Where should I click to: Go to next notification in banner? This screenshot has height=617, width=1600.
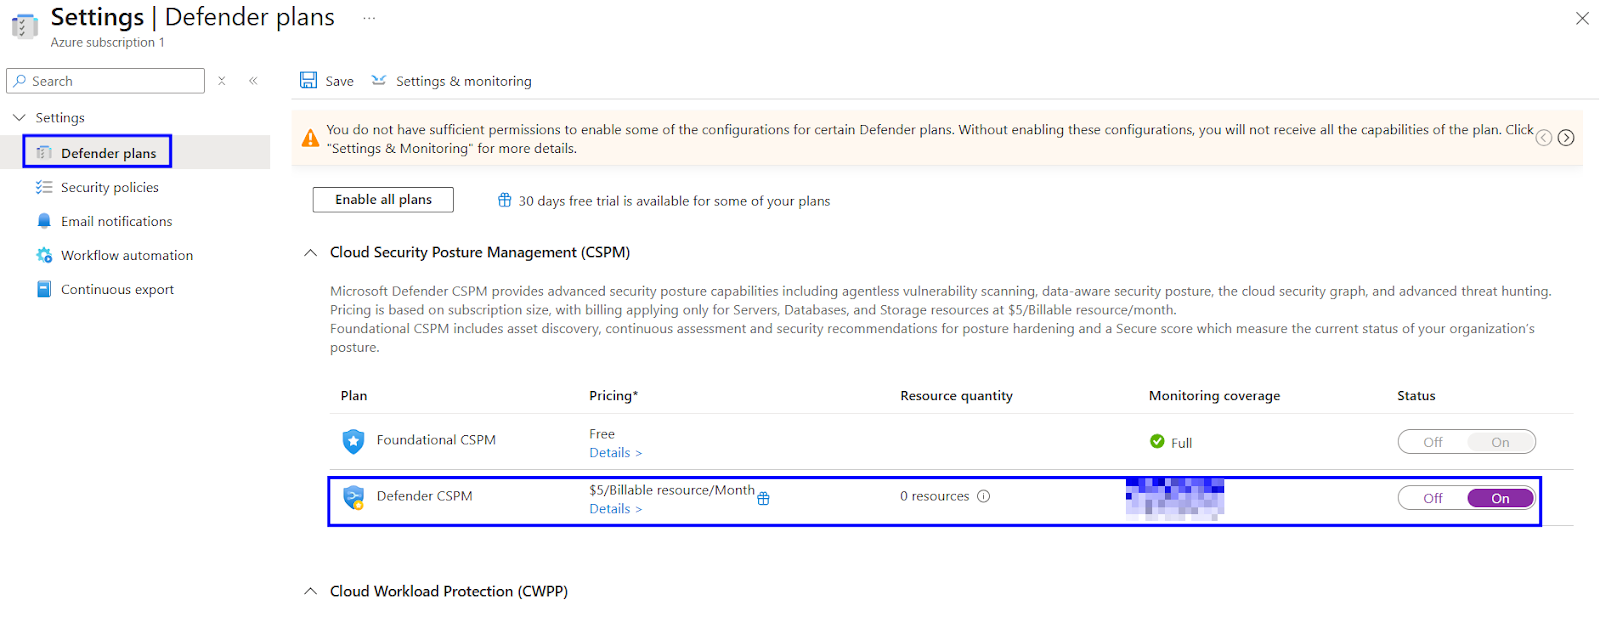click(x=1566, y=138)
